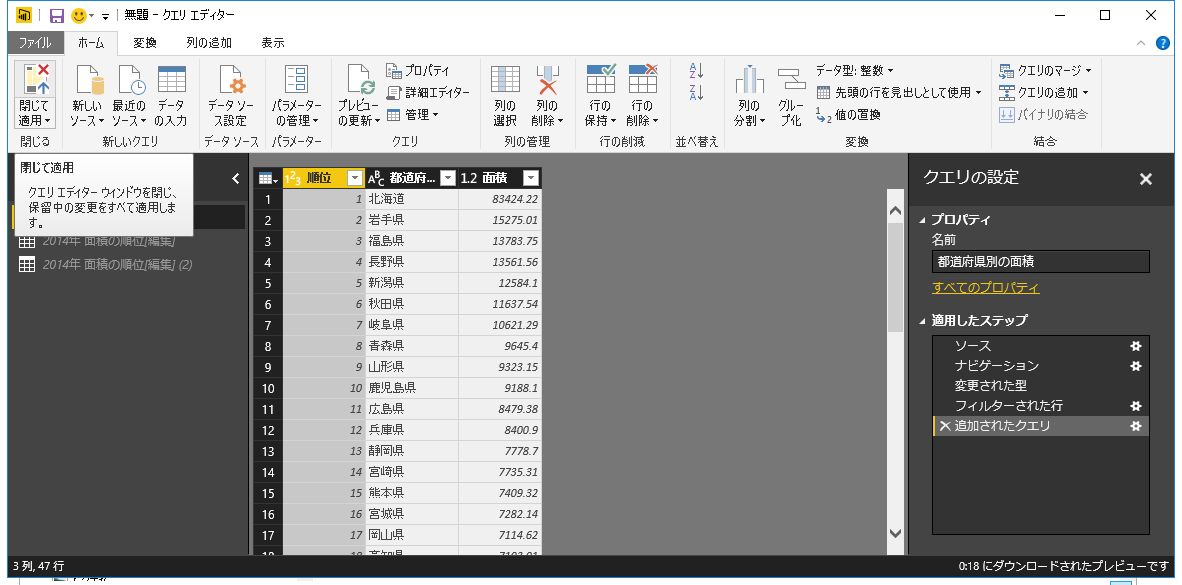
Task: Switch to the 列の追加 tab
Action: pos(209,43)
